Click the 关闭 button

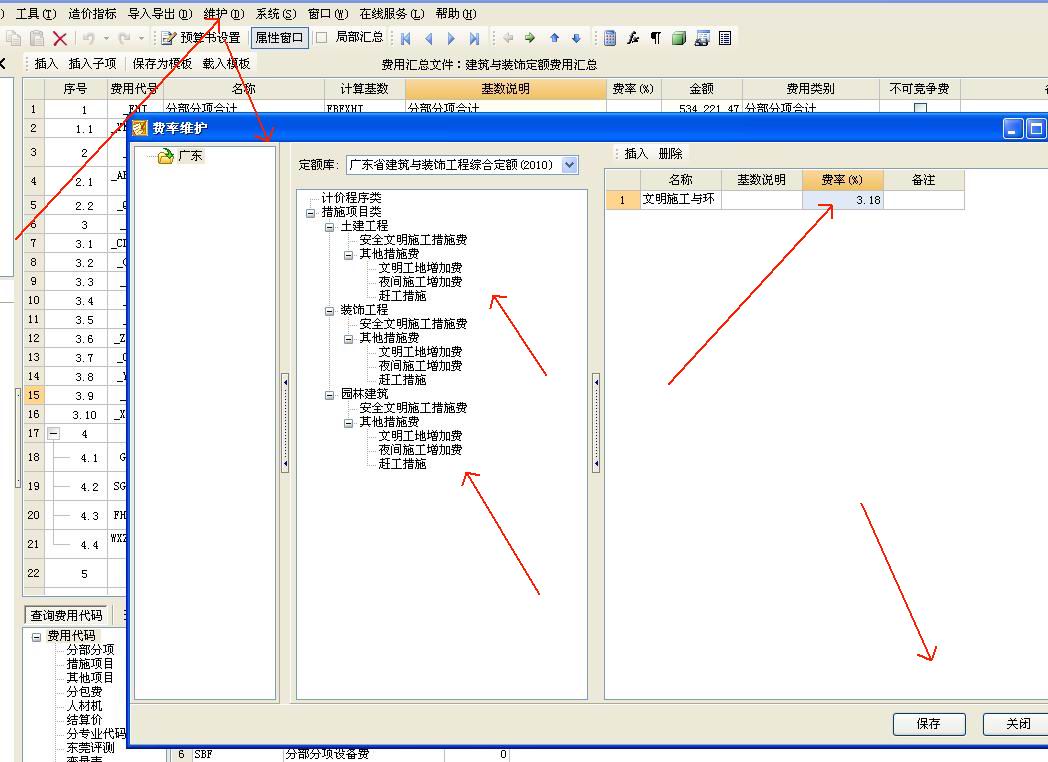point(1018,724)
